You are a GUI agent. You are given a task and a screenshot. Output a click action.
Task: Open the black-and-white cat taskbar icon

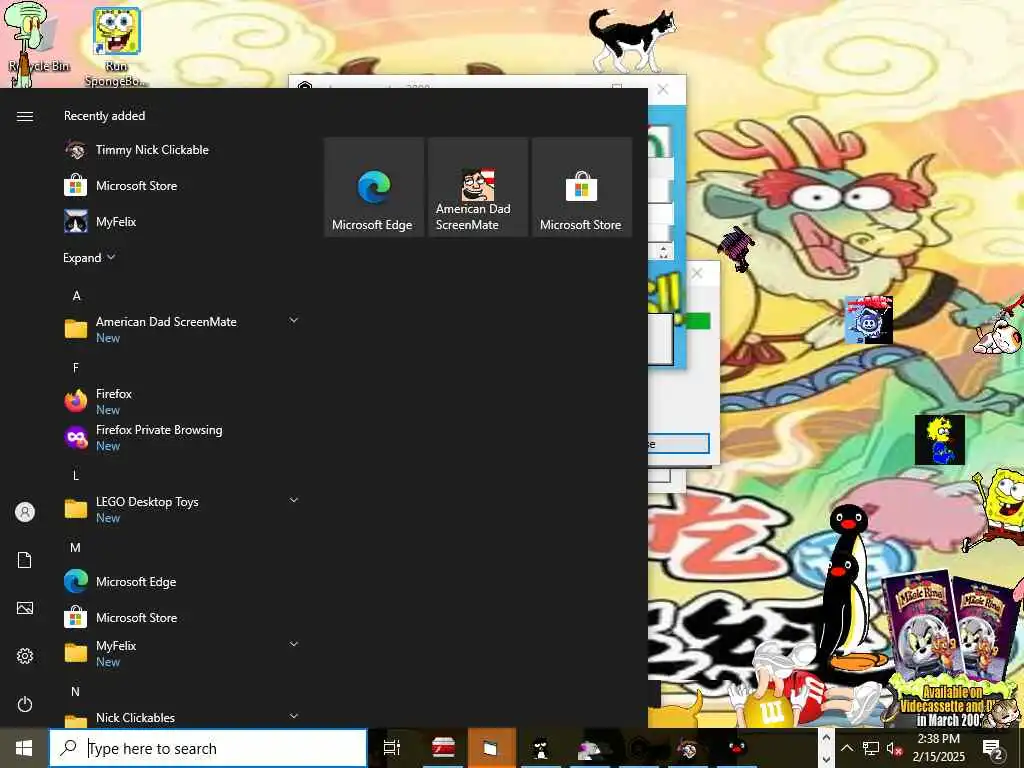point(540,748)
